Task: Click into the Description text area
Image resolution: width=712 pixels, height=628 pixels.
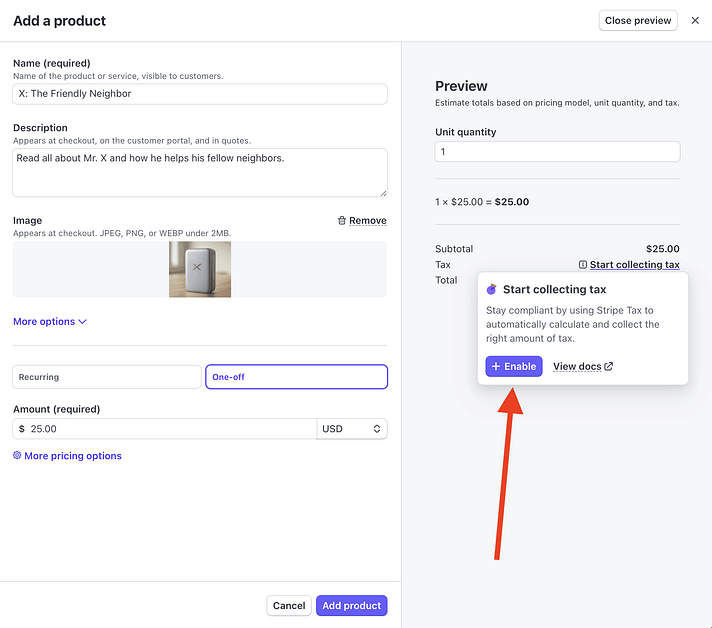Action: tap(199, 172)
